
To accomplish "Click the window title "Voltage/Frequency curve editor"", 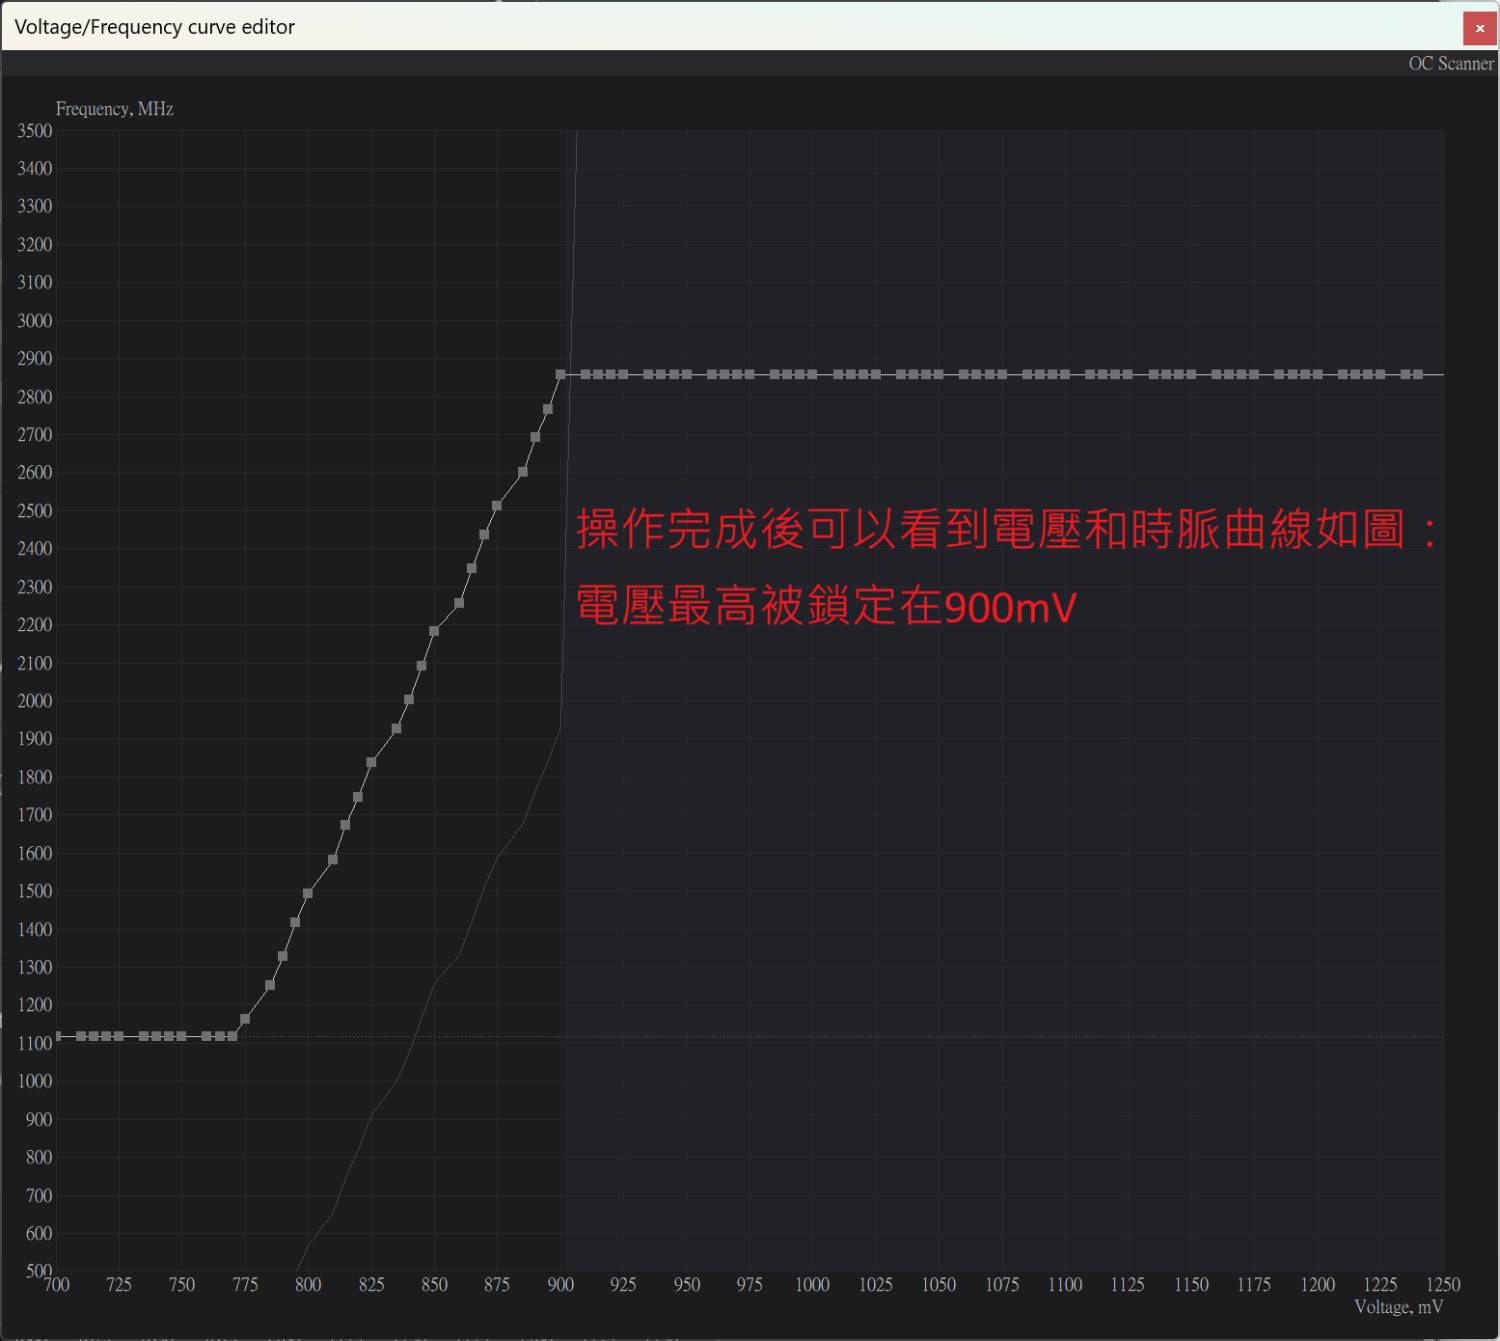I will click(x=154, y=27).
